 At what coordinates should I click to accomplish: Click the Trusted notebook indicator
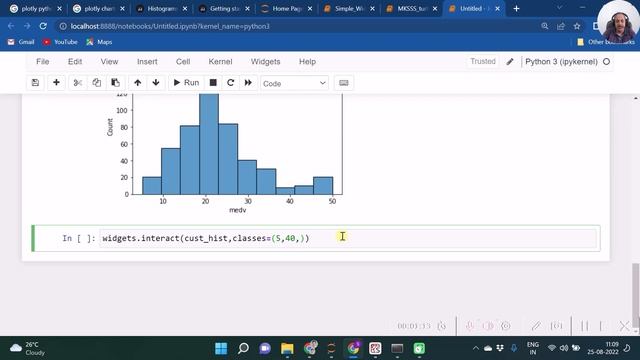pos(483,62)
